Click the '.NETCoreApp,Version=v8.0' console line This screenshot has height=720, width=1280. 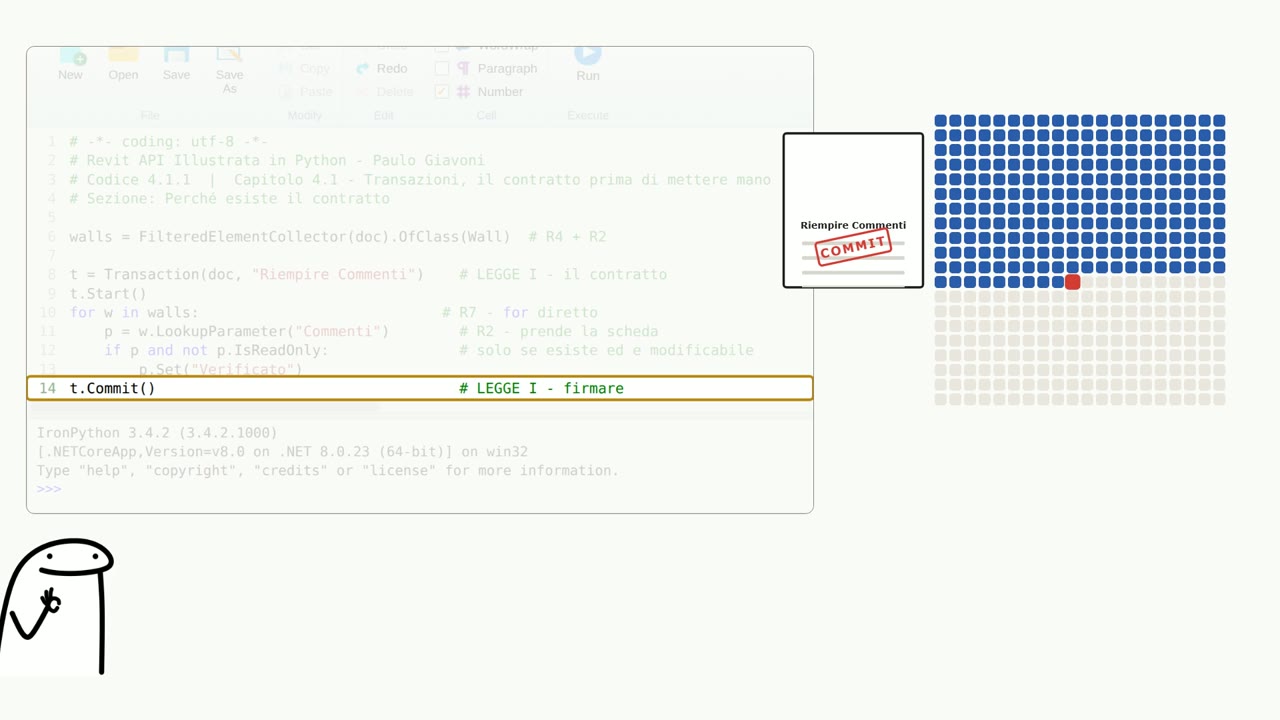pyautogui.click(x=282, y=451)
